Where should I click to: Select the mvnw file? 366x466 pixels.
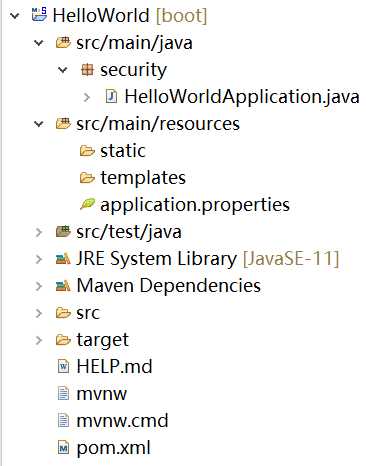[92, 394]
